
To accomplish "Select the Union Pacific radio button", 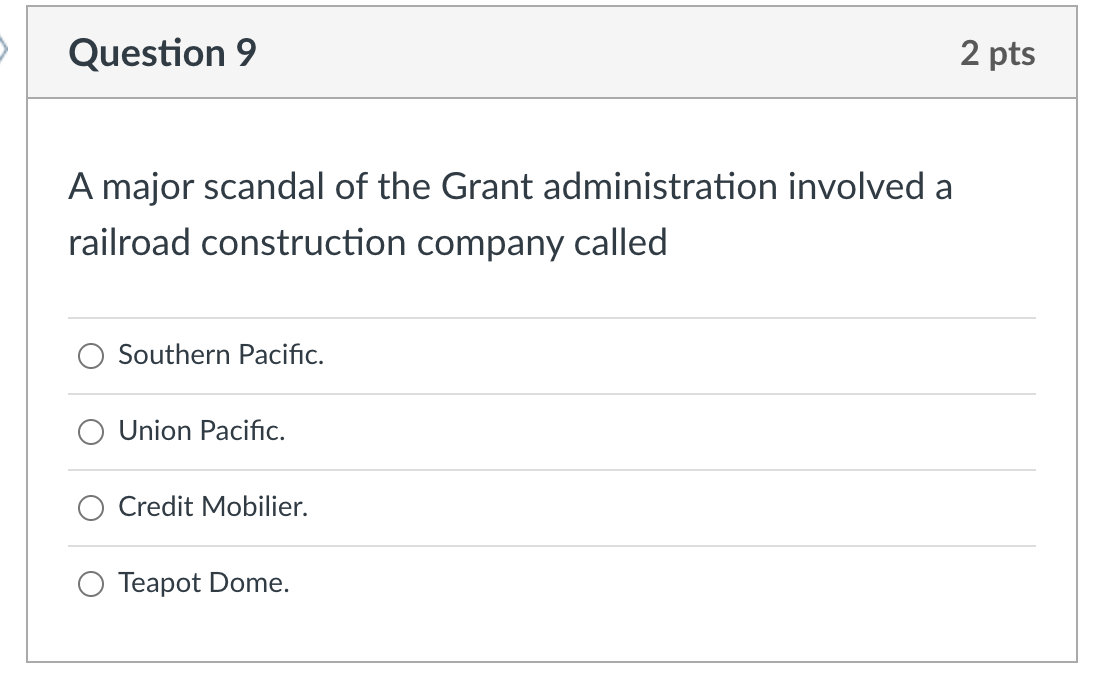I will (91, 431).
